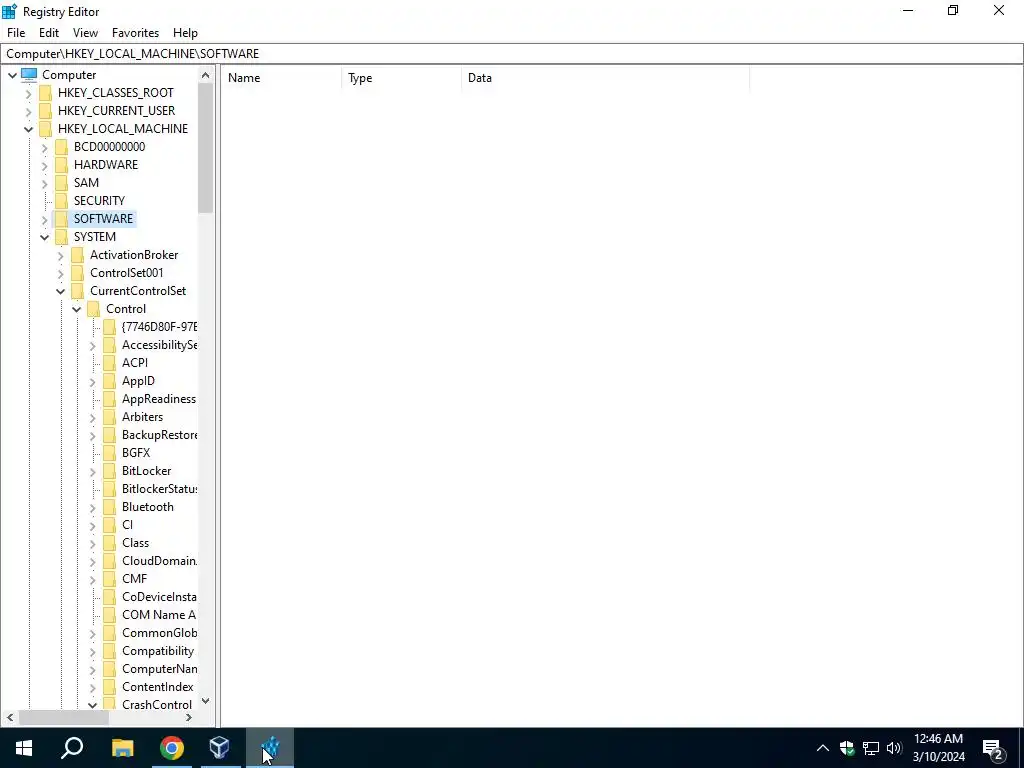1024x768 pixels.
Task: Collapse the SYSTEM key arrow
Action: click(44, 237)
